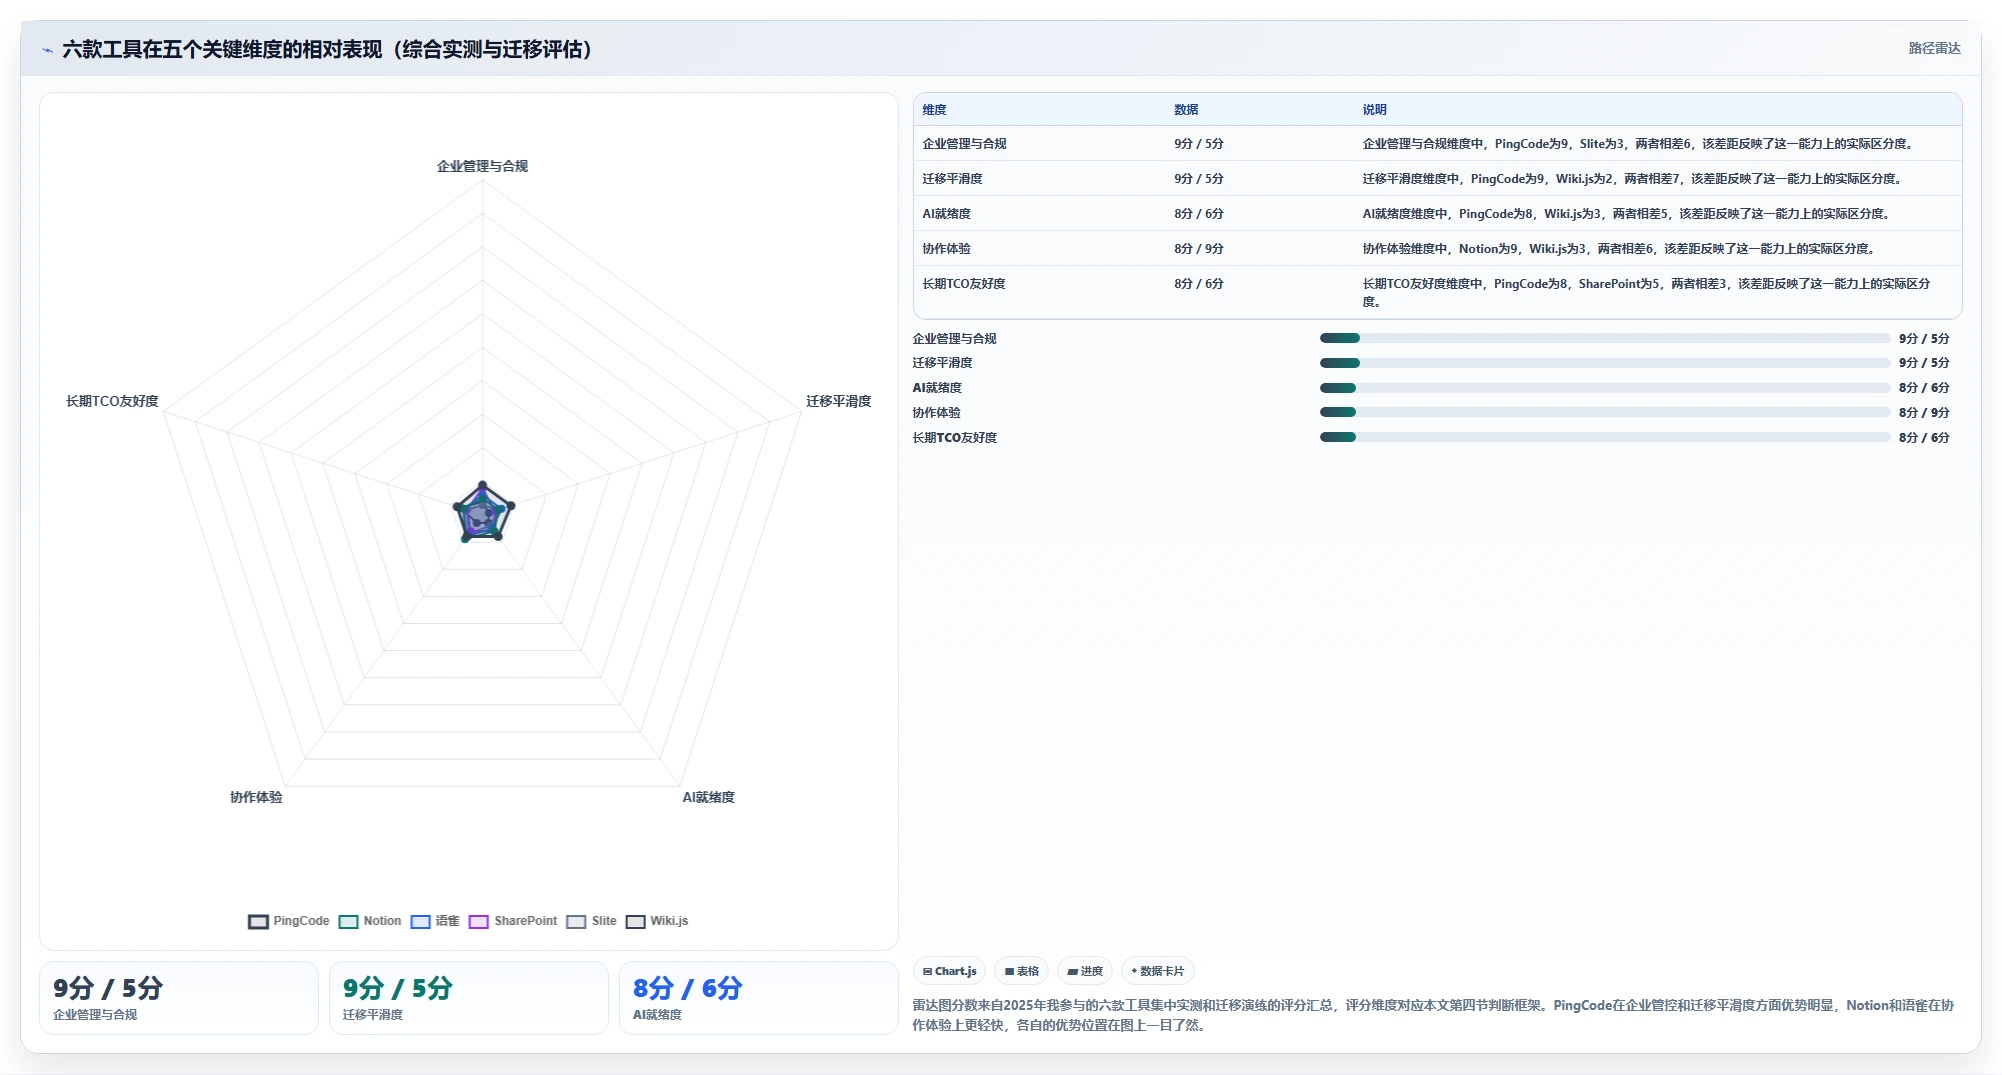Viewport: 2002px width, 1075px height.
Task: Toggle the SharePoint legend swatch
Action: pyautogui.click(x=479, y=921)
